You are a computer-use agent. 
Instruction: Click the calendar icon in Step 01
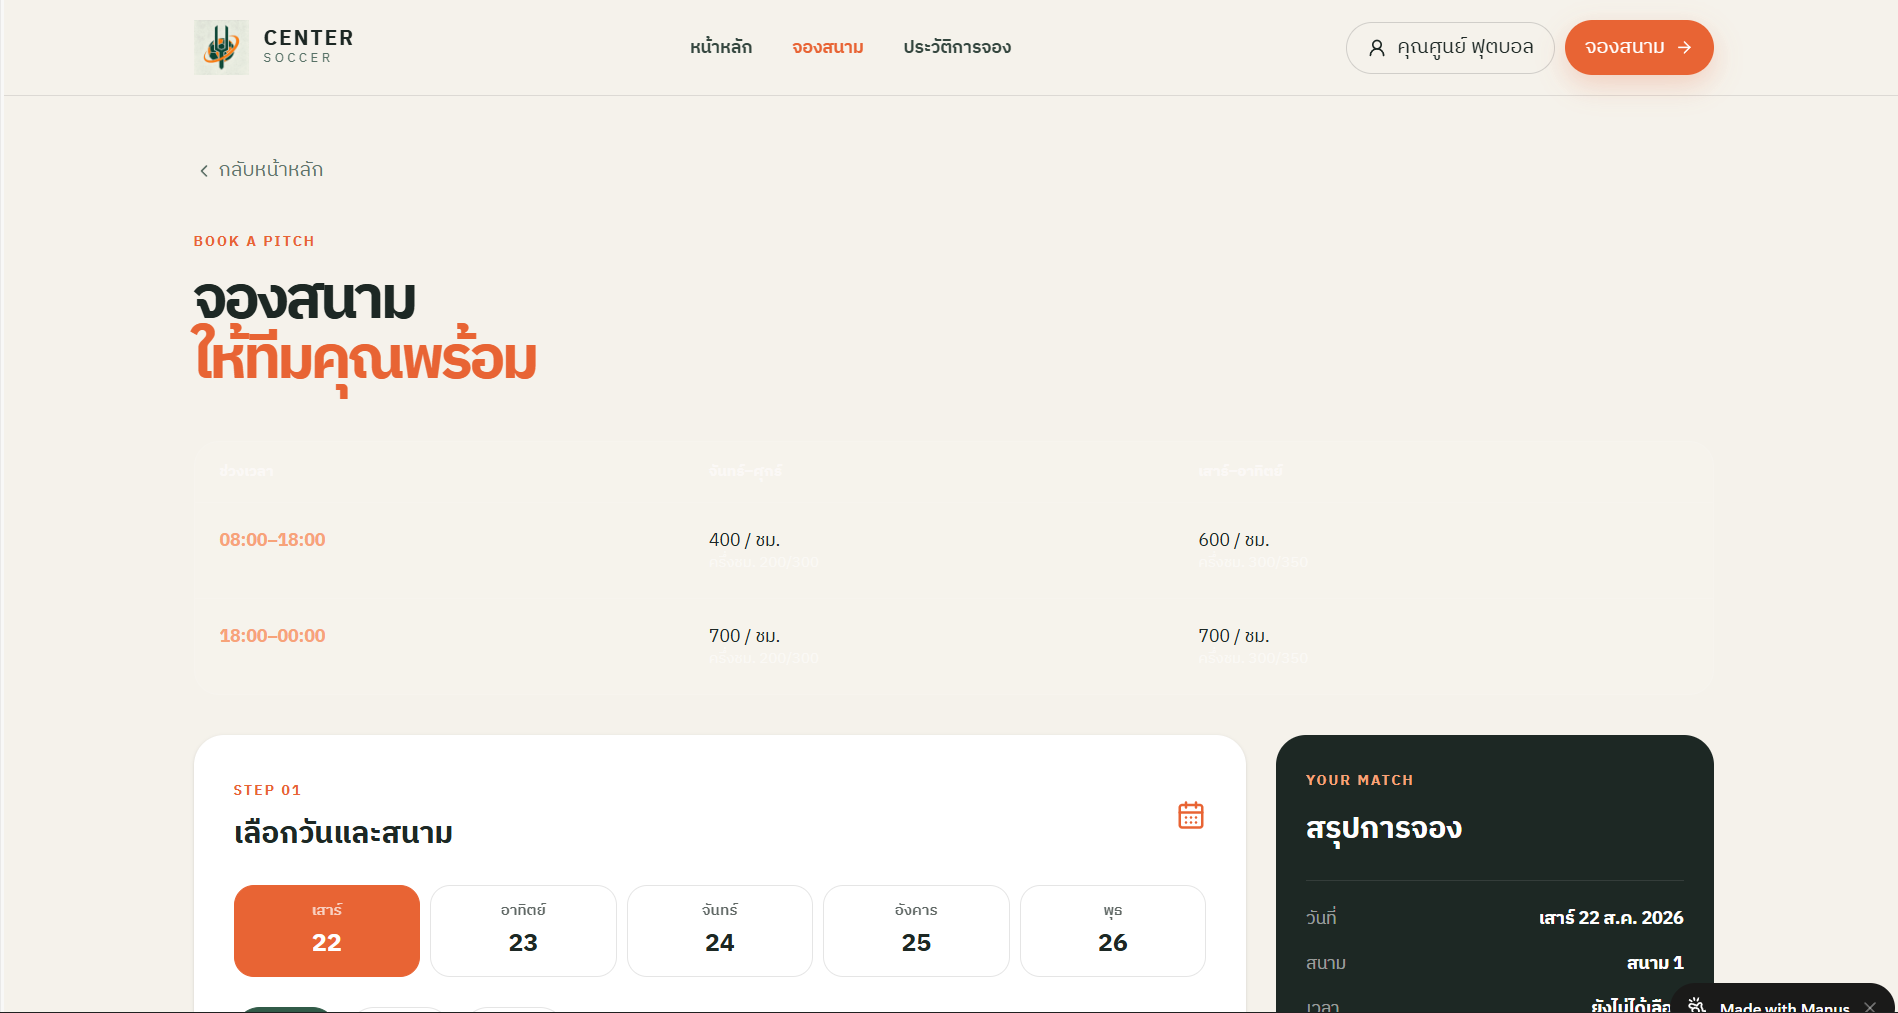(1190, 815)
